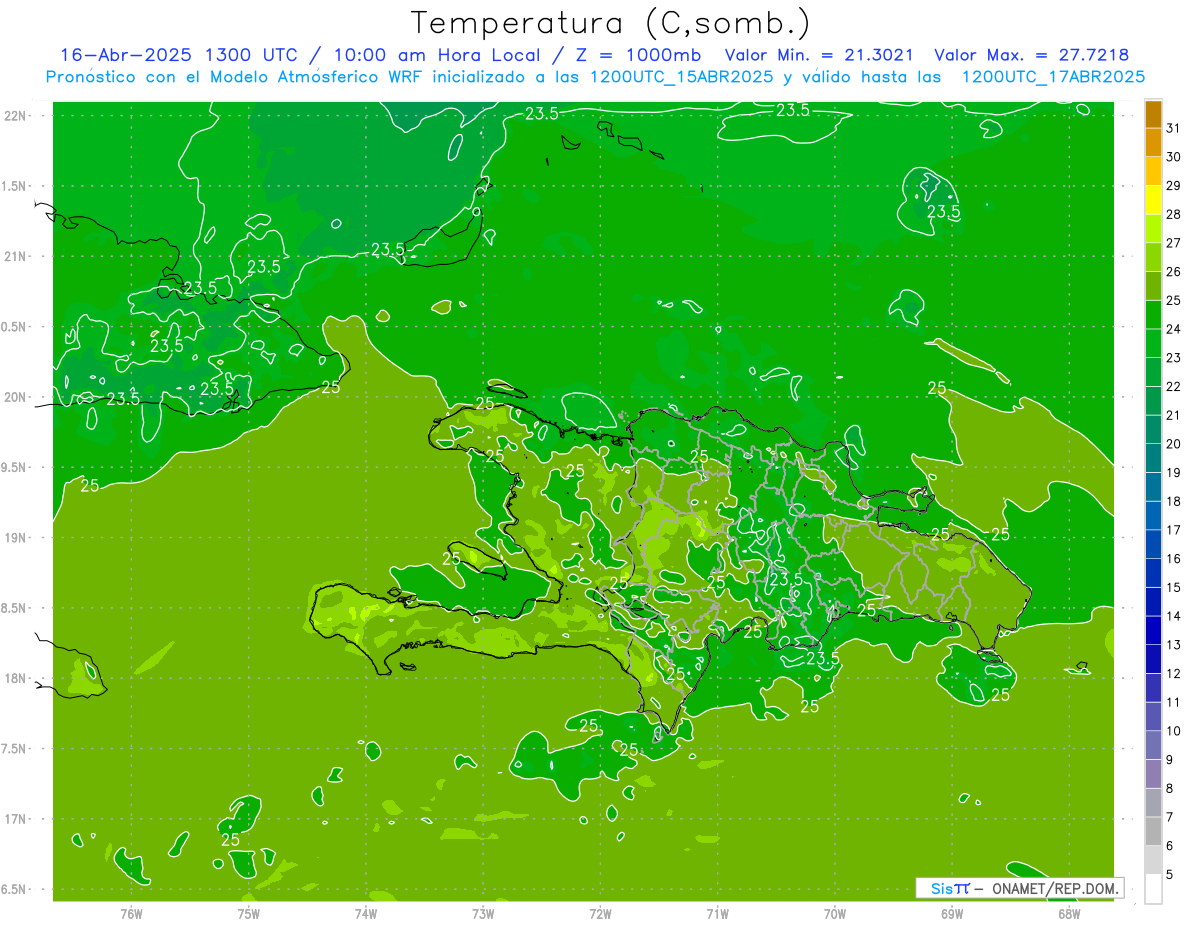This screenshot has height=927, width=1200.
Task: Click the "20N" latitude axis label
Action: (15, 397)
